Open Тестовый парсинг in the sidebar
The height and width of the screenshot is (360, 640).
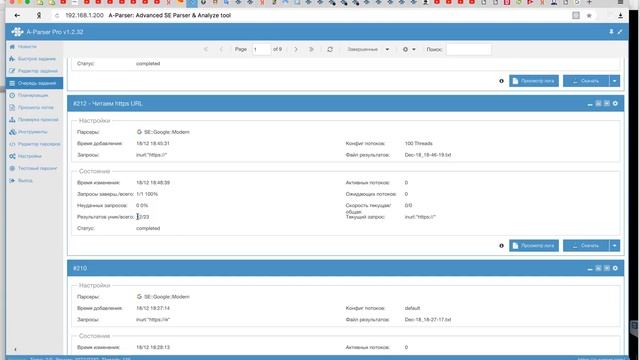coord(34,168)
